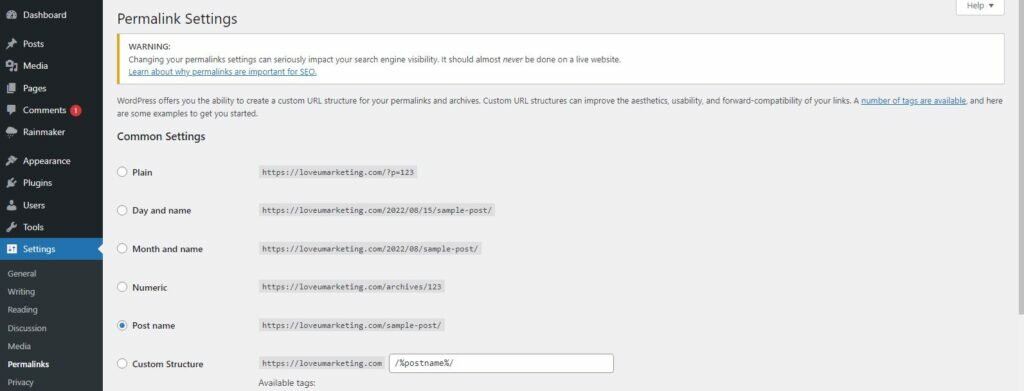Viewport: 1024px width, 391px height.
Task: Open the Comments speech bubble icon
Action: [x=11, y=110]
